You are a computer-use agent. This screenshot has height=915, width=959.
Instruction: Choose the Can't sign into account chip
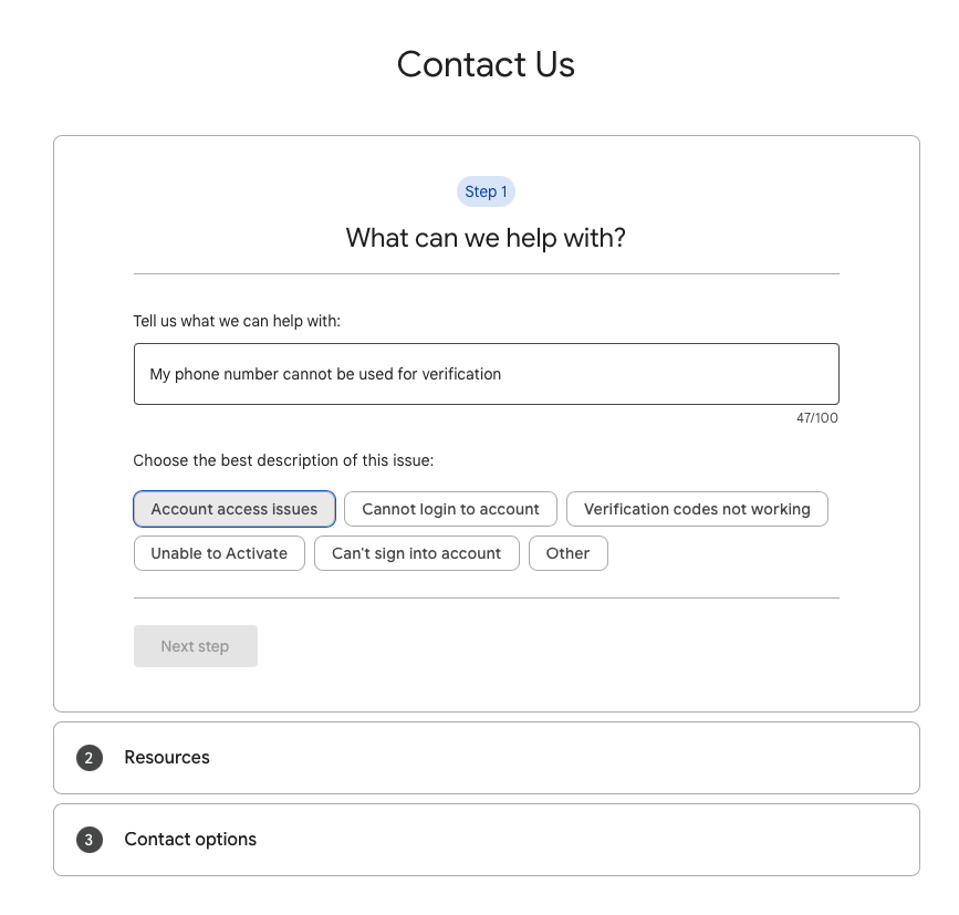pyautogui.click(x=416, y=553)
